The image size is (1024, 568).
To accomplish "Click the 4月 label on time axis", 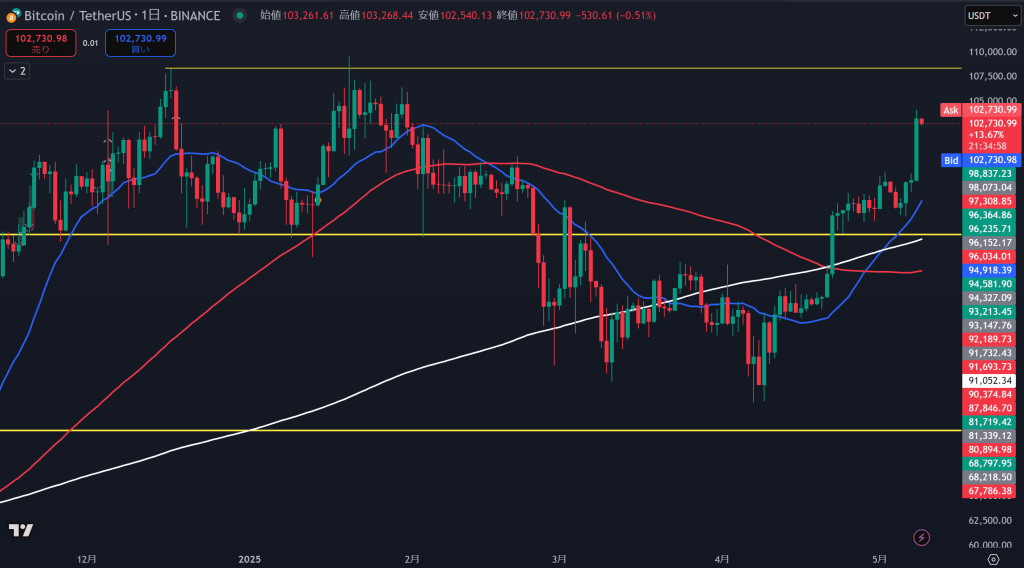I will click(722, 559).
